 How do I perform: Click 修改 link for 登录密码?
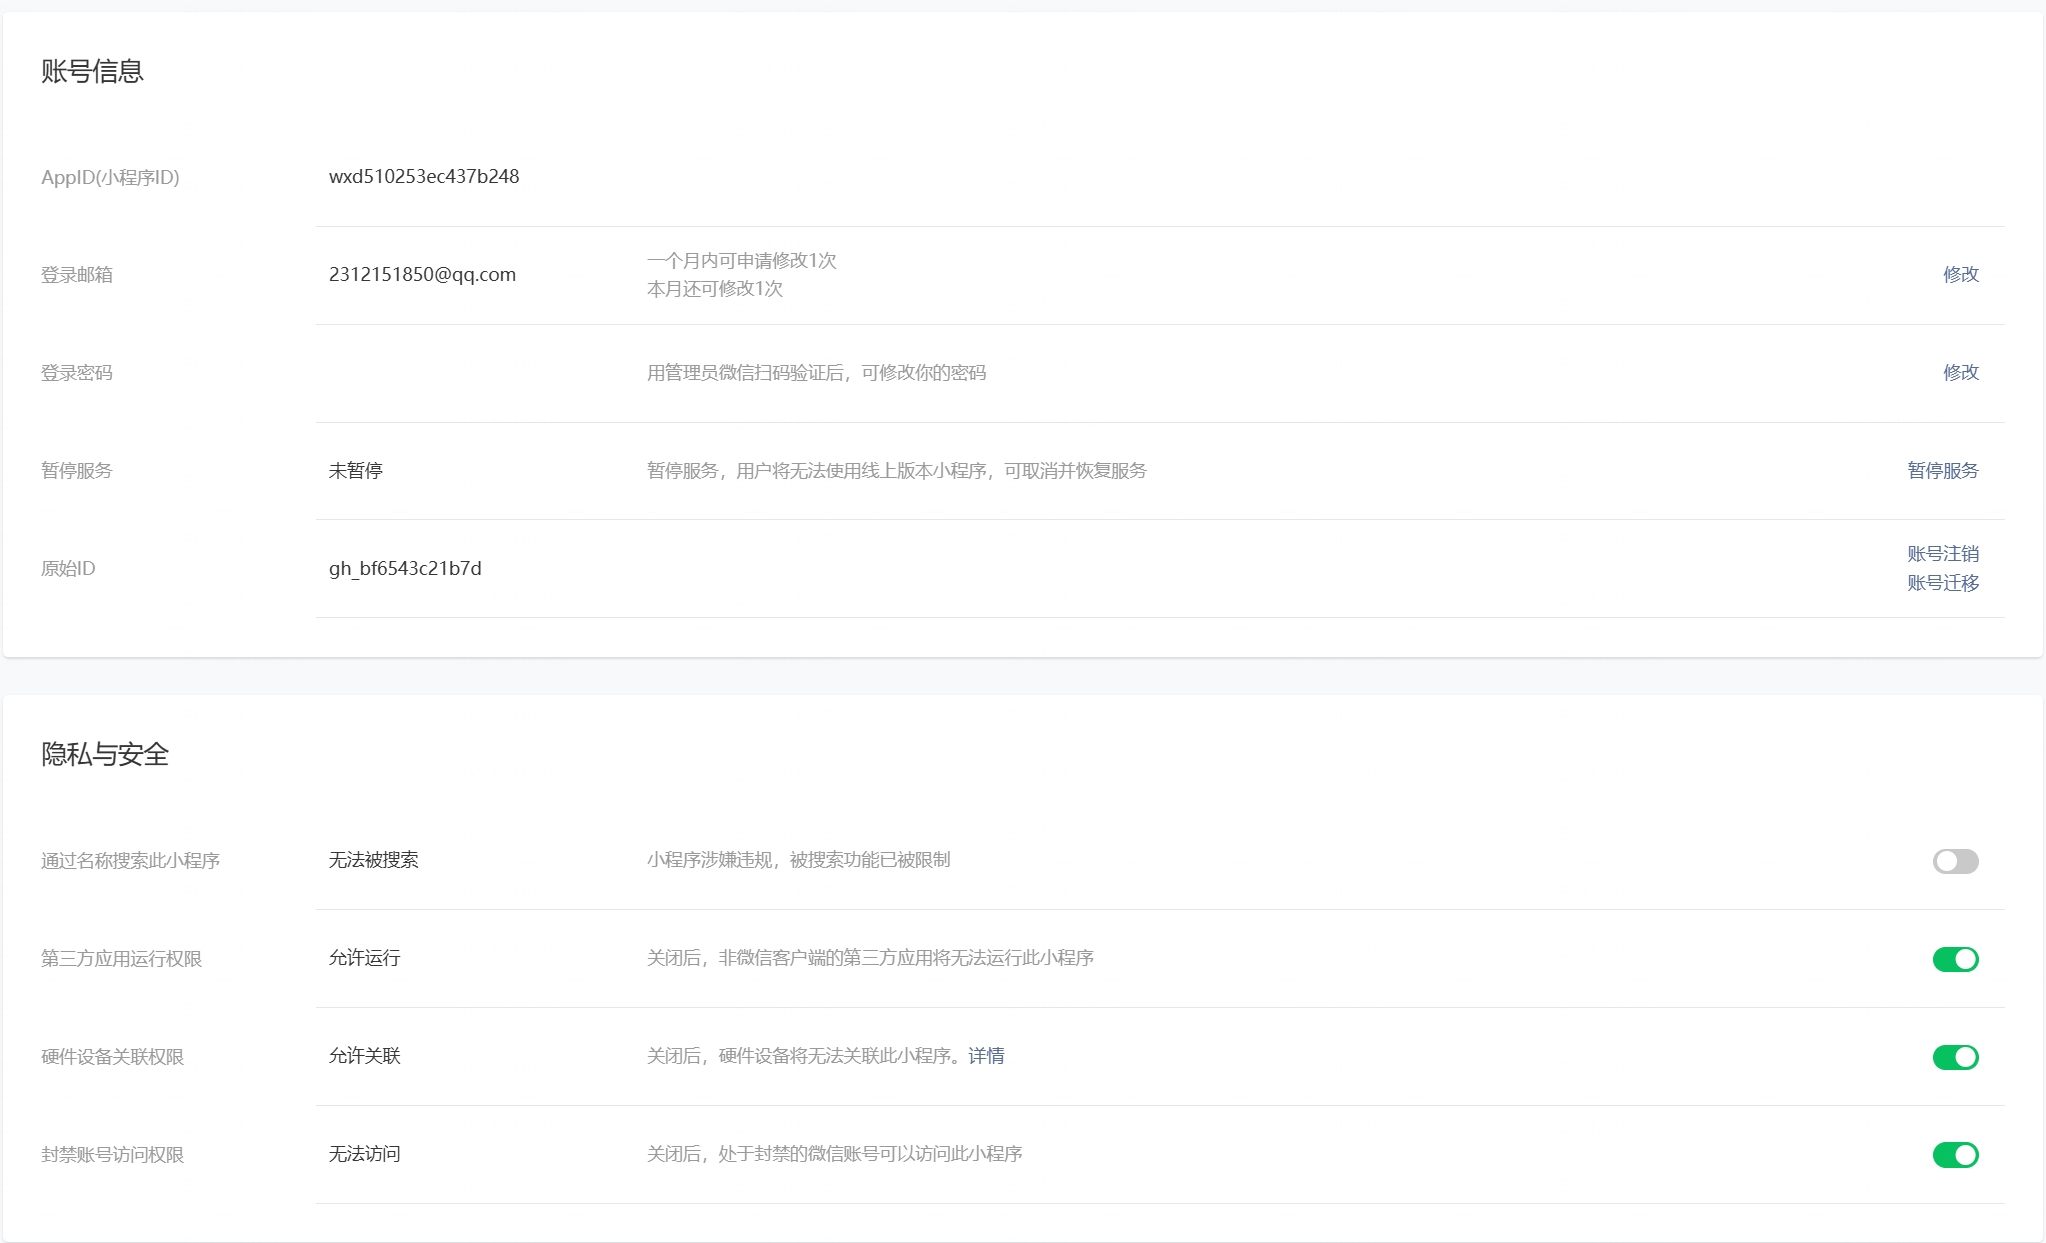[x=1960, y=372]
